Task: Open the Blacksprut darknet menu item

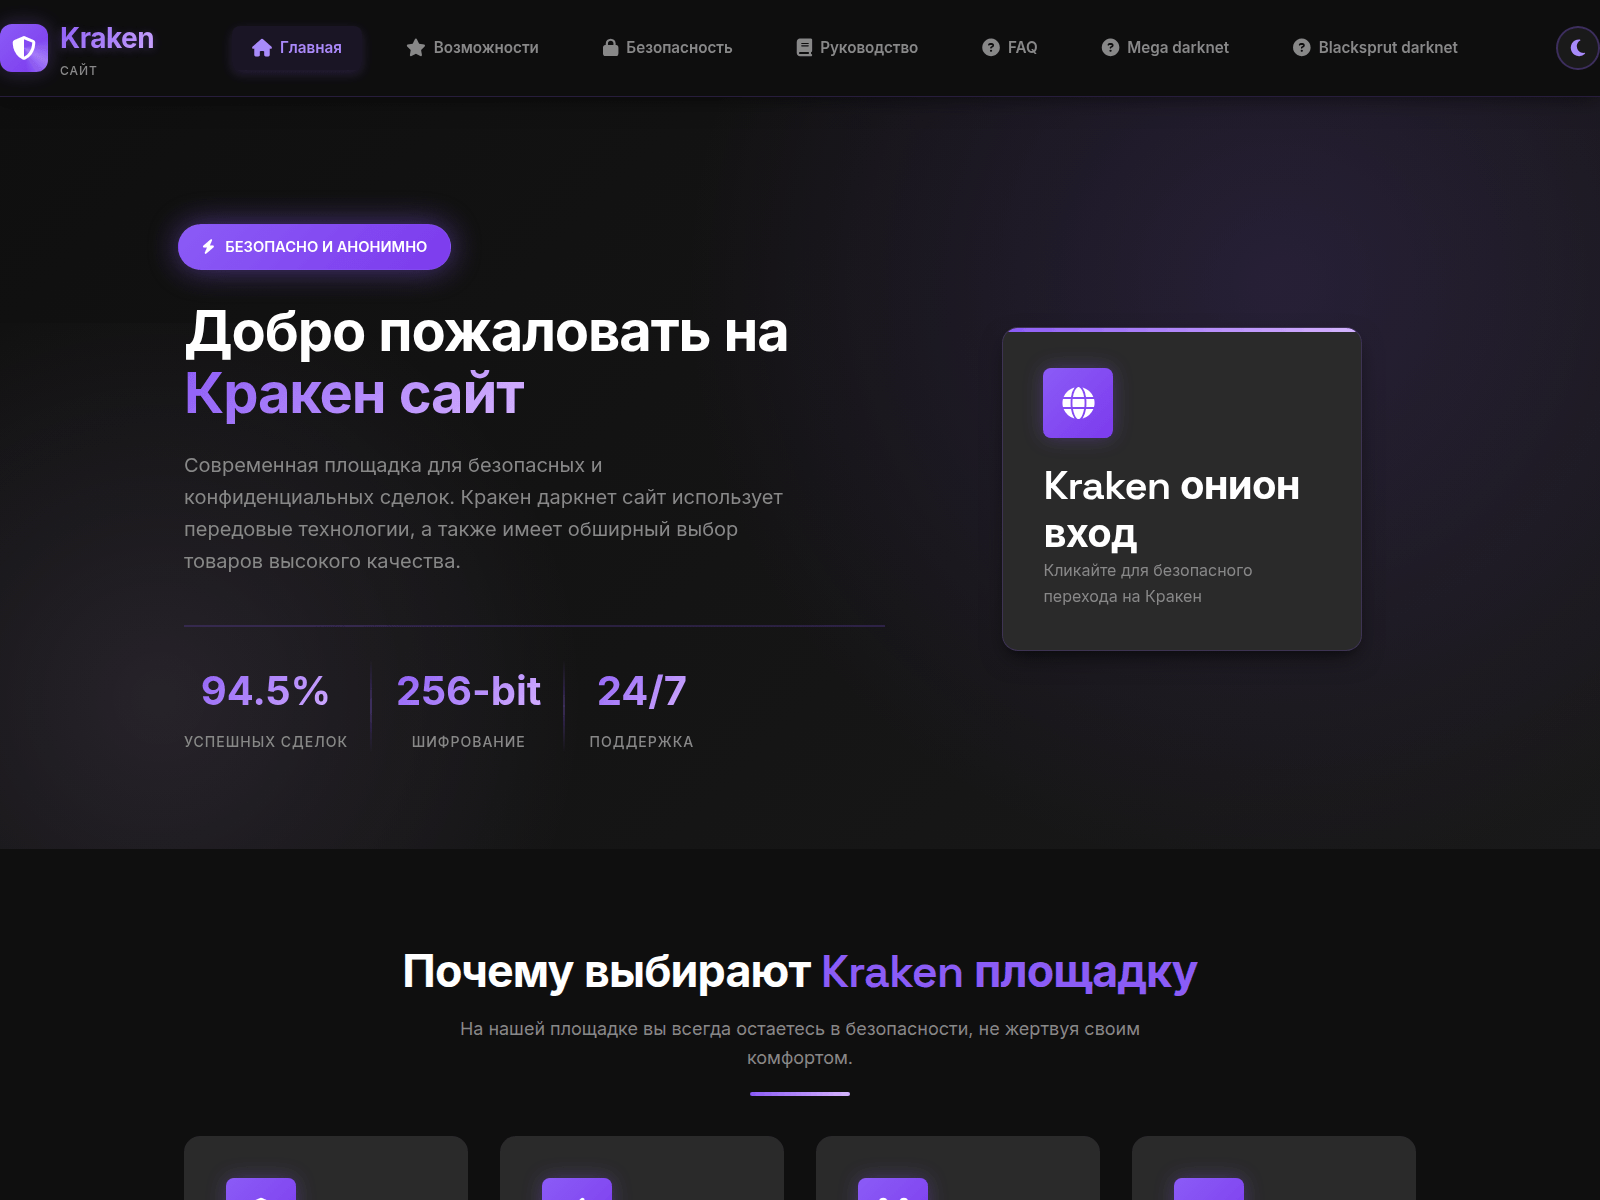Action: [1375, 48]
